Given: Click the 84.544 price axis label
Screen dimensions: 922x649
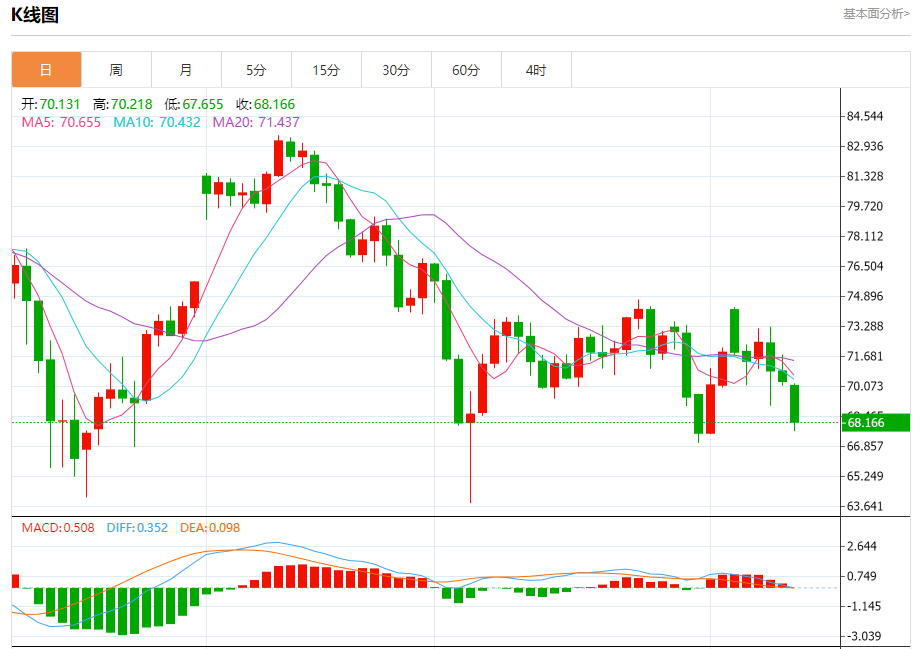Looking at the screenshot, I should click(x=865, y=116).
